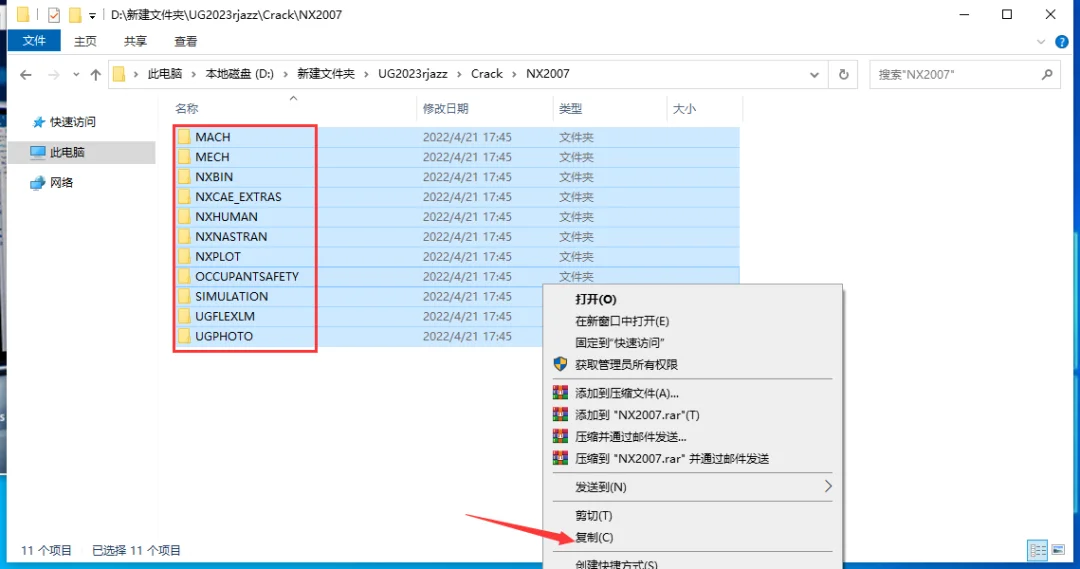Choose 剪切(T) from the context menu
Viewport: 1080px width, 569px height.
594,515
